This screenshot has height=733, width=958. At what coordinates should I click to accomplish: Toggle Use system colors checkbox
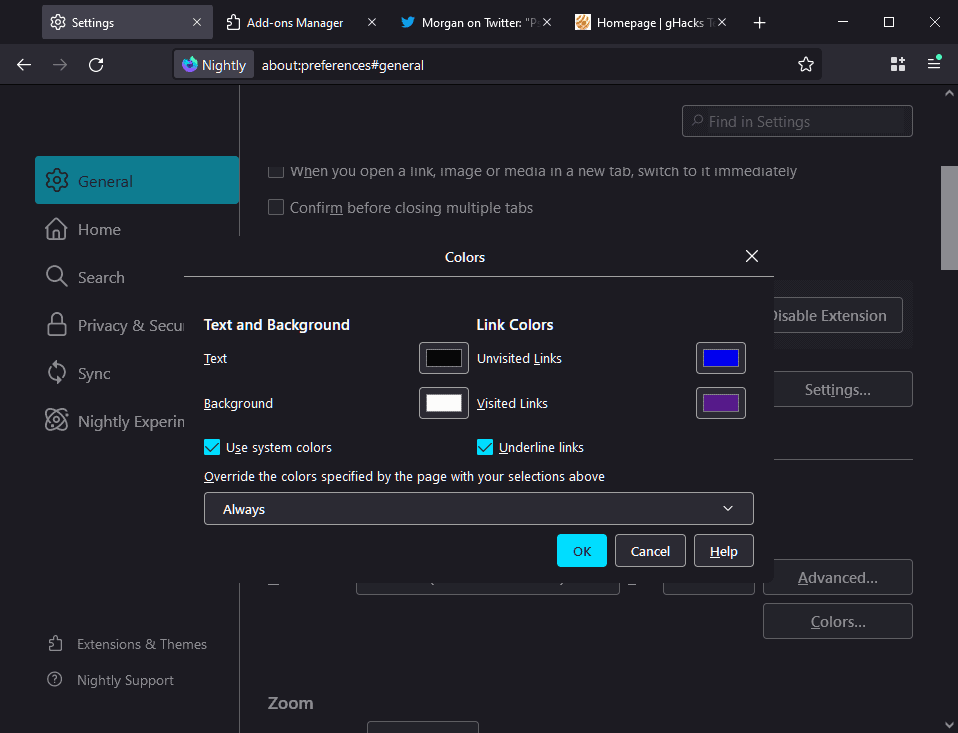(212, 447)
